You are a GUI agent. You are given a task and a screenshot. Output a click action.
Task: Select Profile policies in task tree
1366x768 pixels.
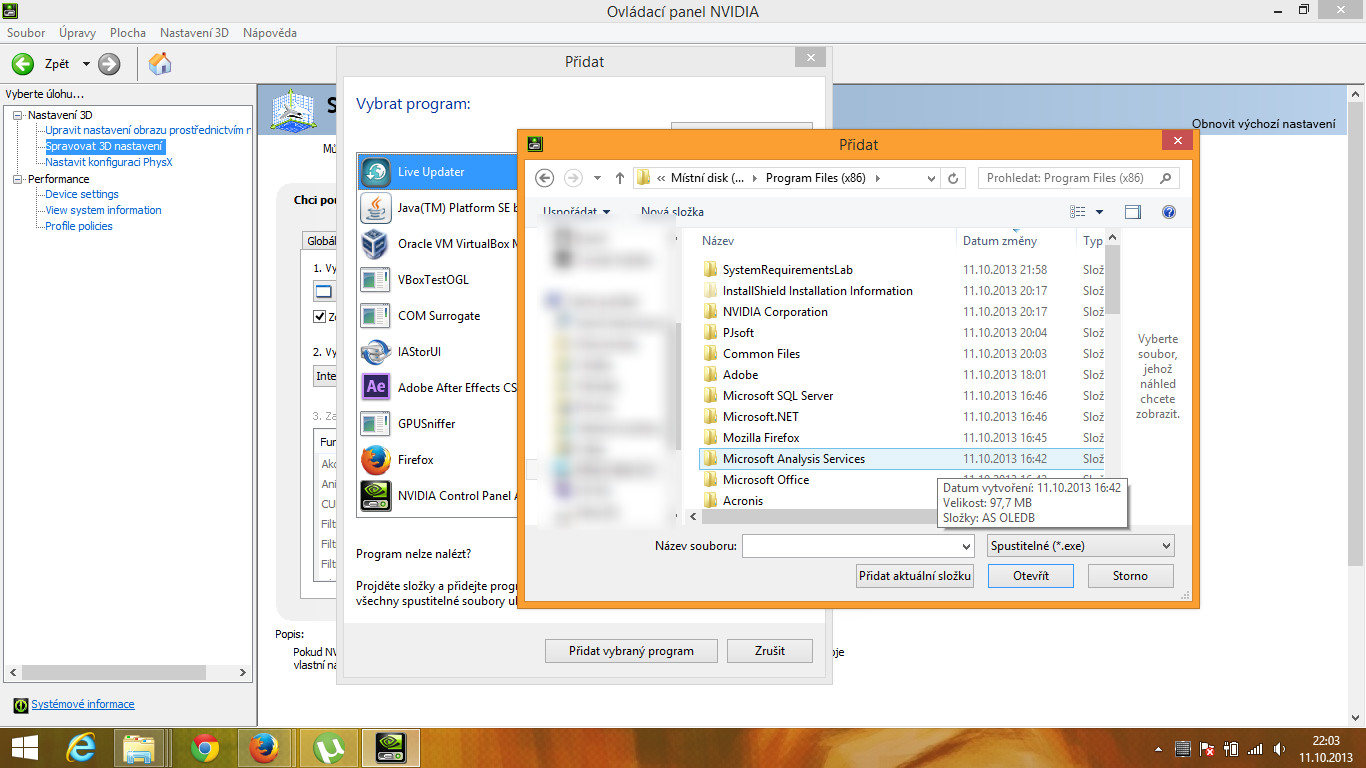[79, 226]
